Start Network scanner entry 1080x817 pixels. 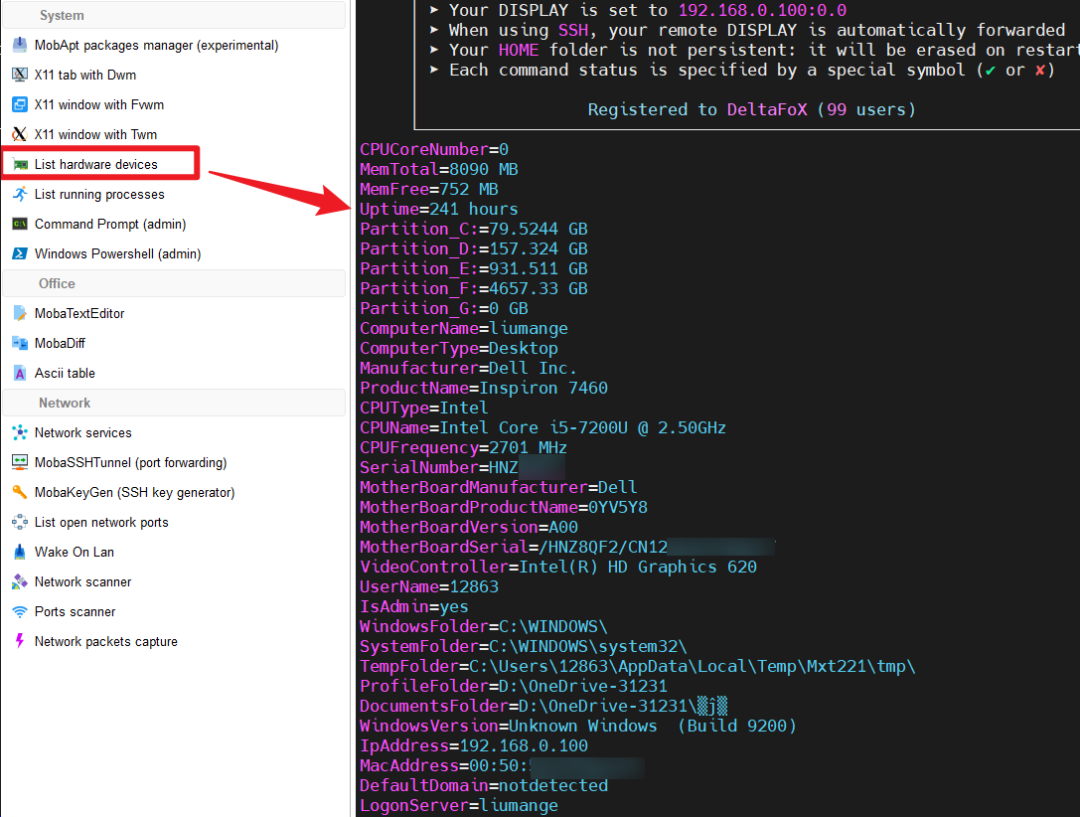pyautogui.click(x=83, y=581)
